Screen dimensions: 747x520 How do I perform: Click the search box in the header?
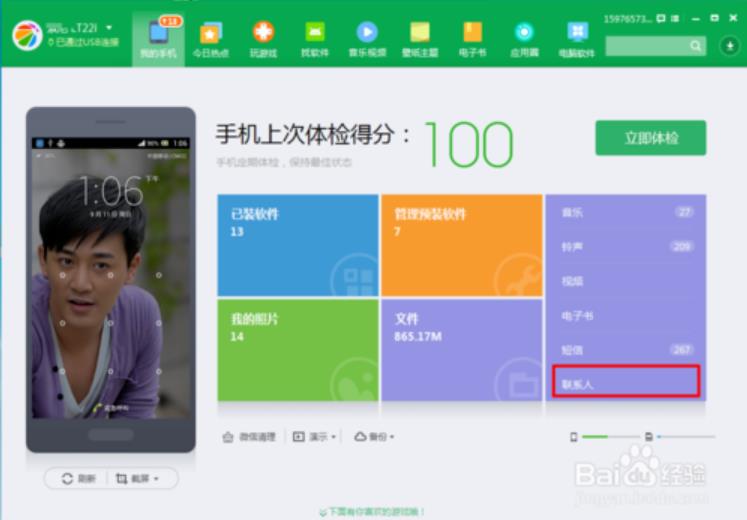point(656,46)
